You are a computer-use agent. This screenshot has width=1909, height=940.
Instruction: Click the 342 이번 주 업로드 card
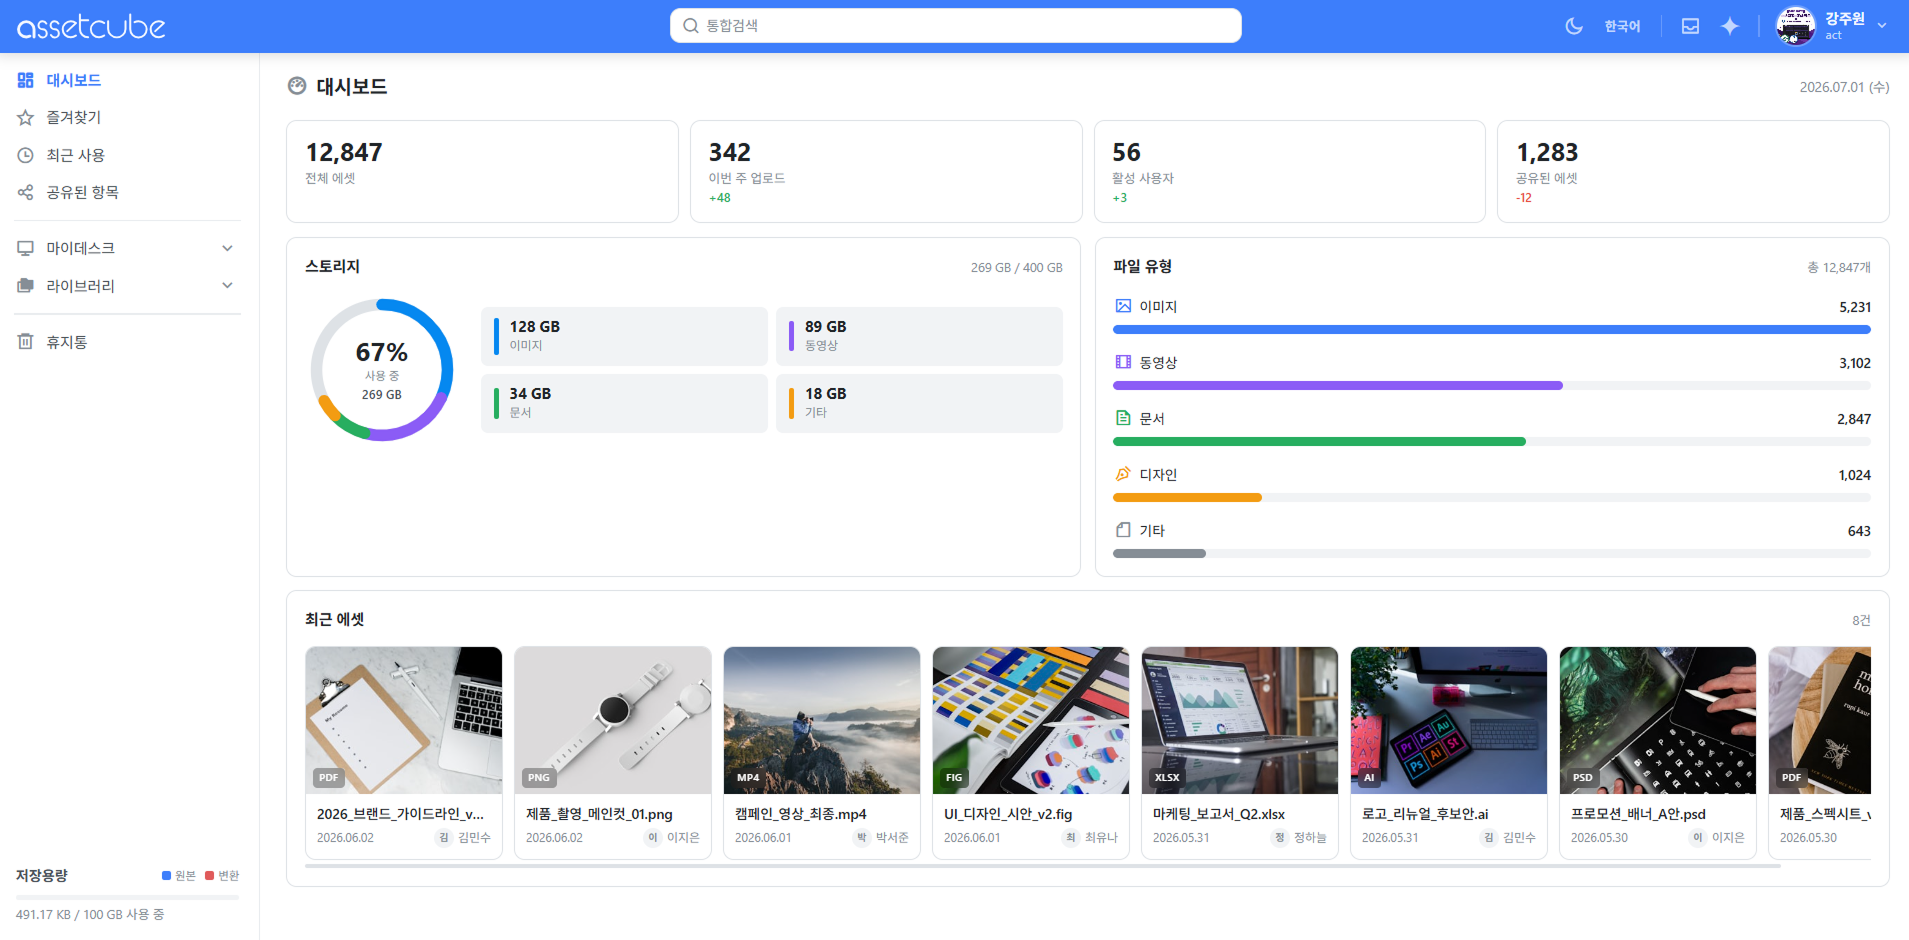pyautogui.click(x=886, y=171)
